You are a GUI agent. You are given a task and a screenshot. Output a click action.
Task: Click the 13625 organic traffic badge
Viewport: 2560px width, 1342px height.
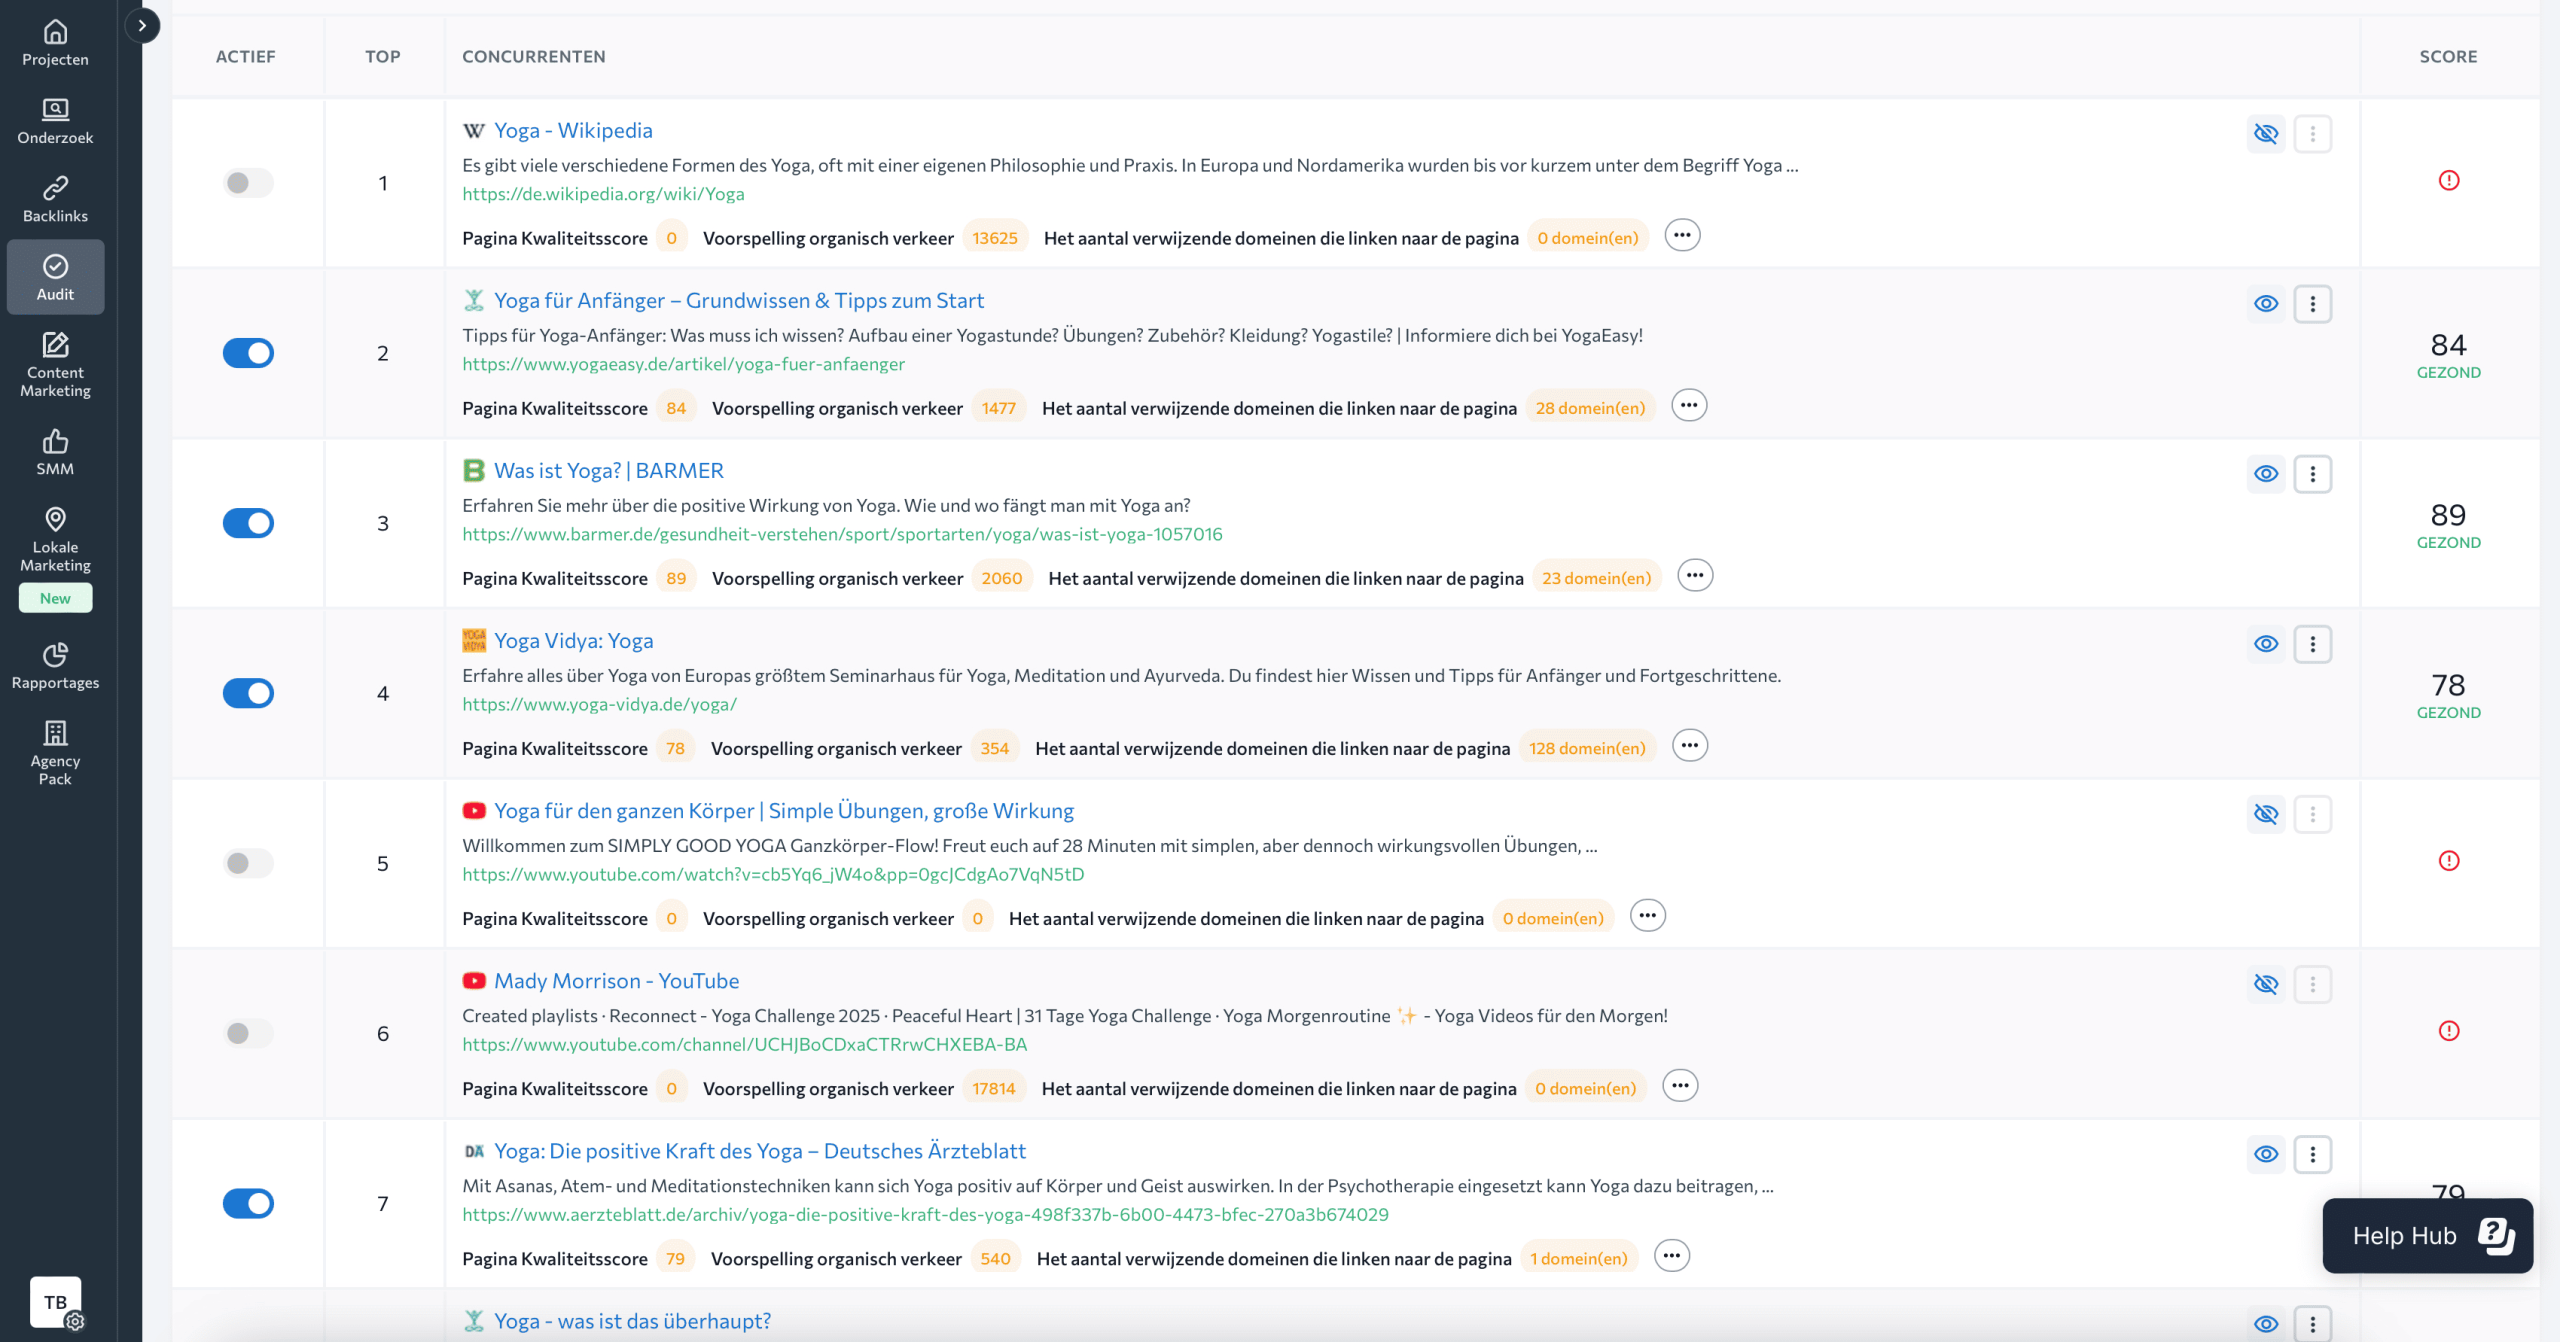click(x=995, y=238)
